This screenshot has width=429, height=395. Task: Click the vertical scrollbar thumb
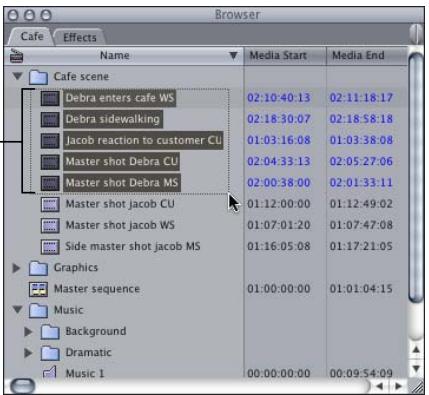pos(417,178)
